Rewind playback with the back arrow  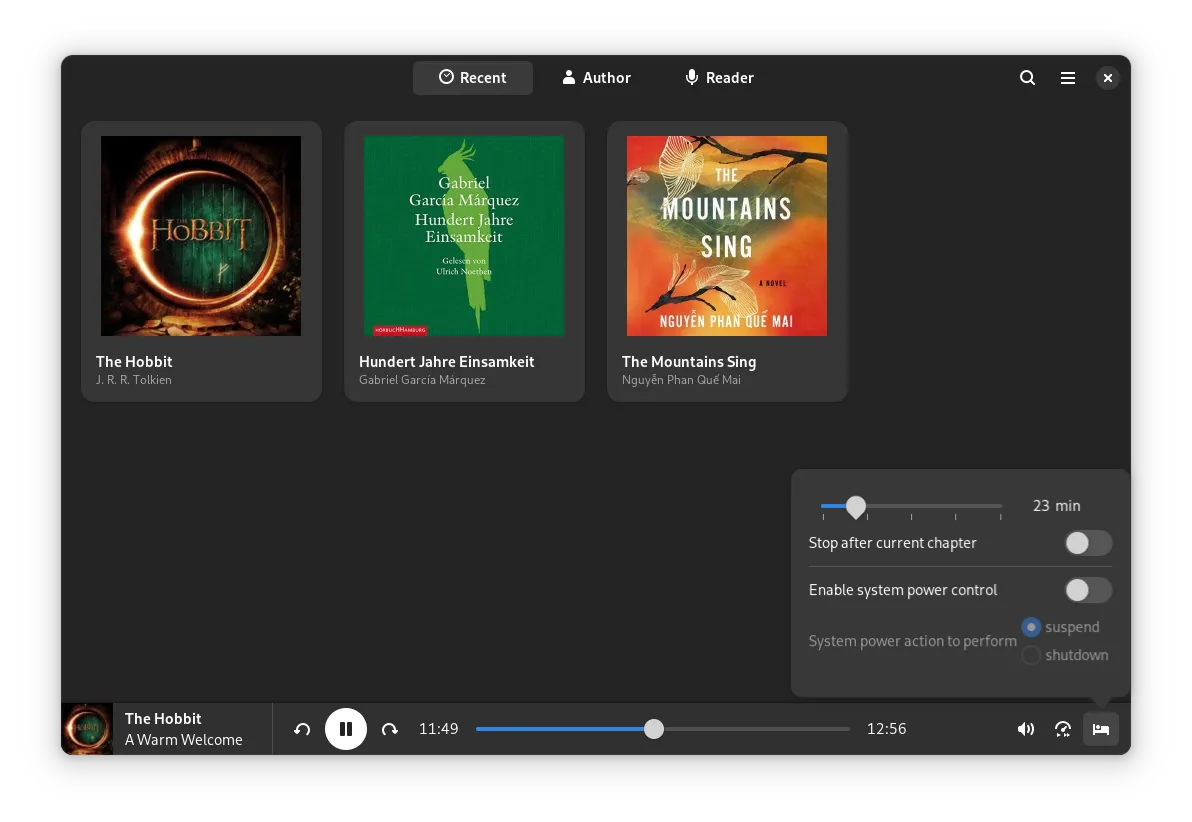click(x=302, y=729)
